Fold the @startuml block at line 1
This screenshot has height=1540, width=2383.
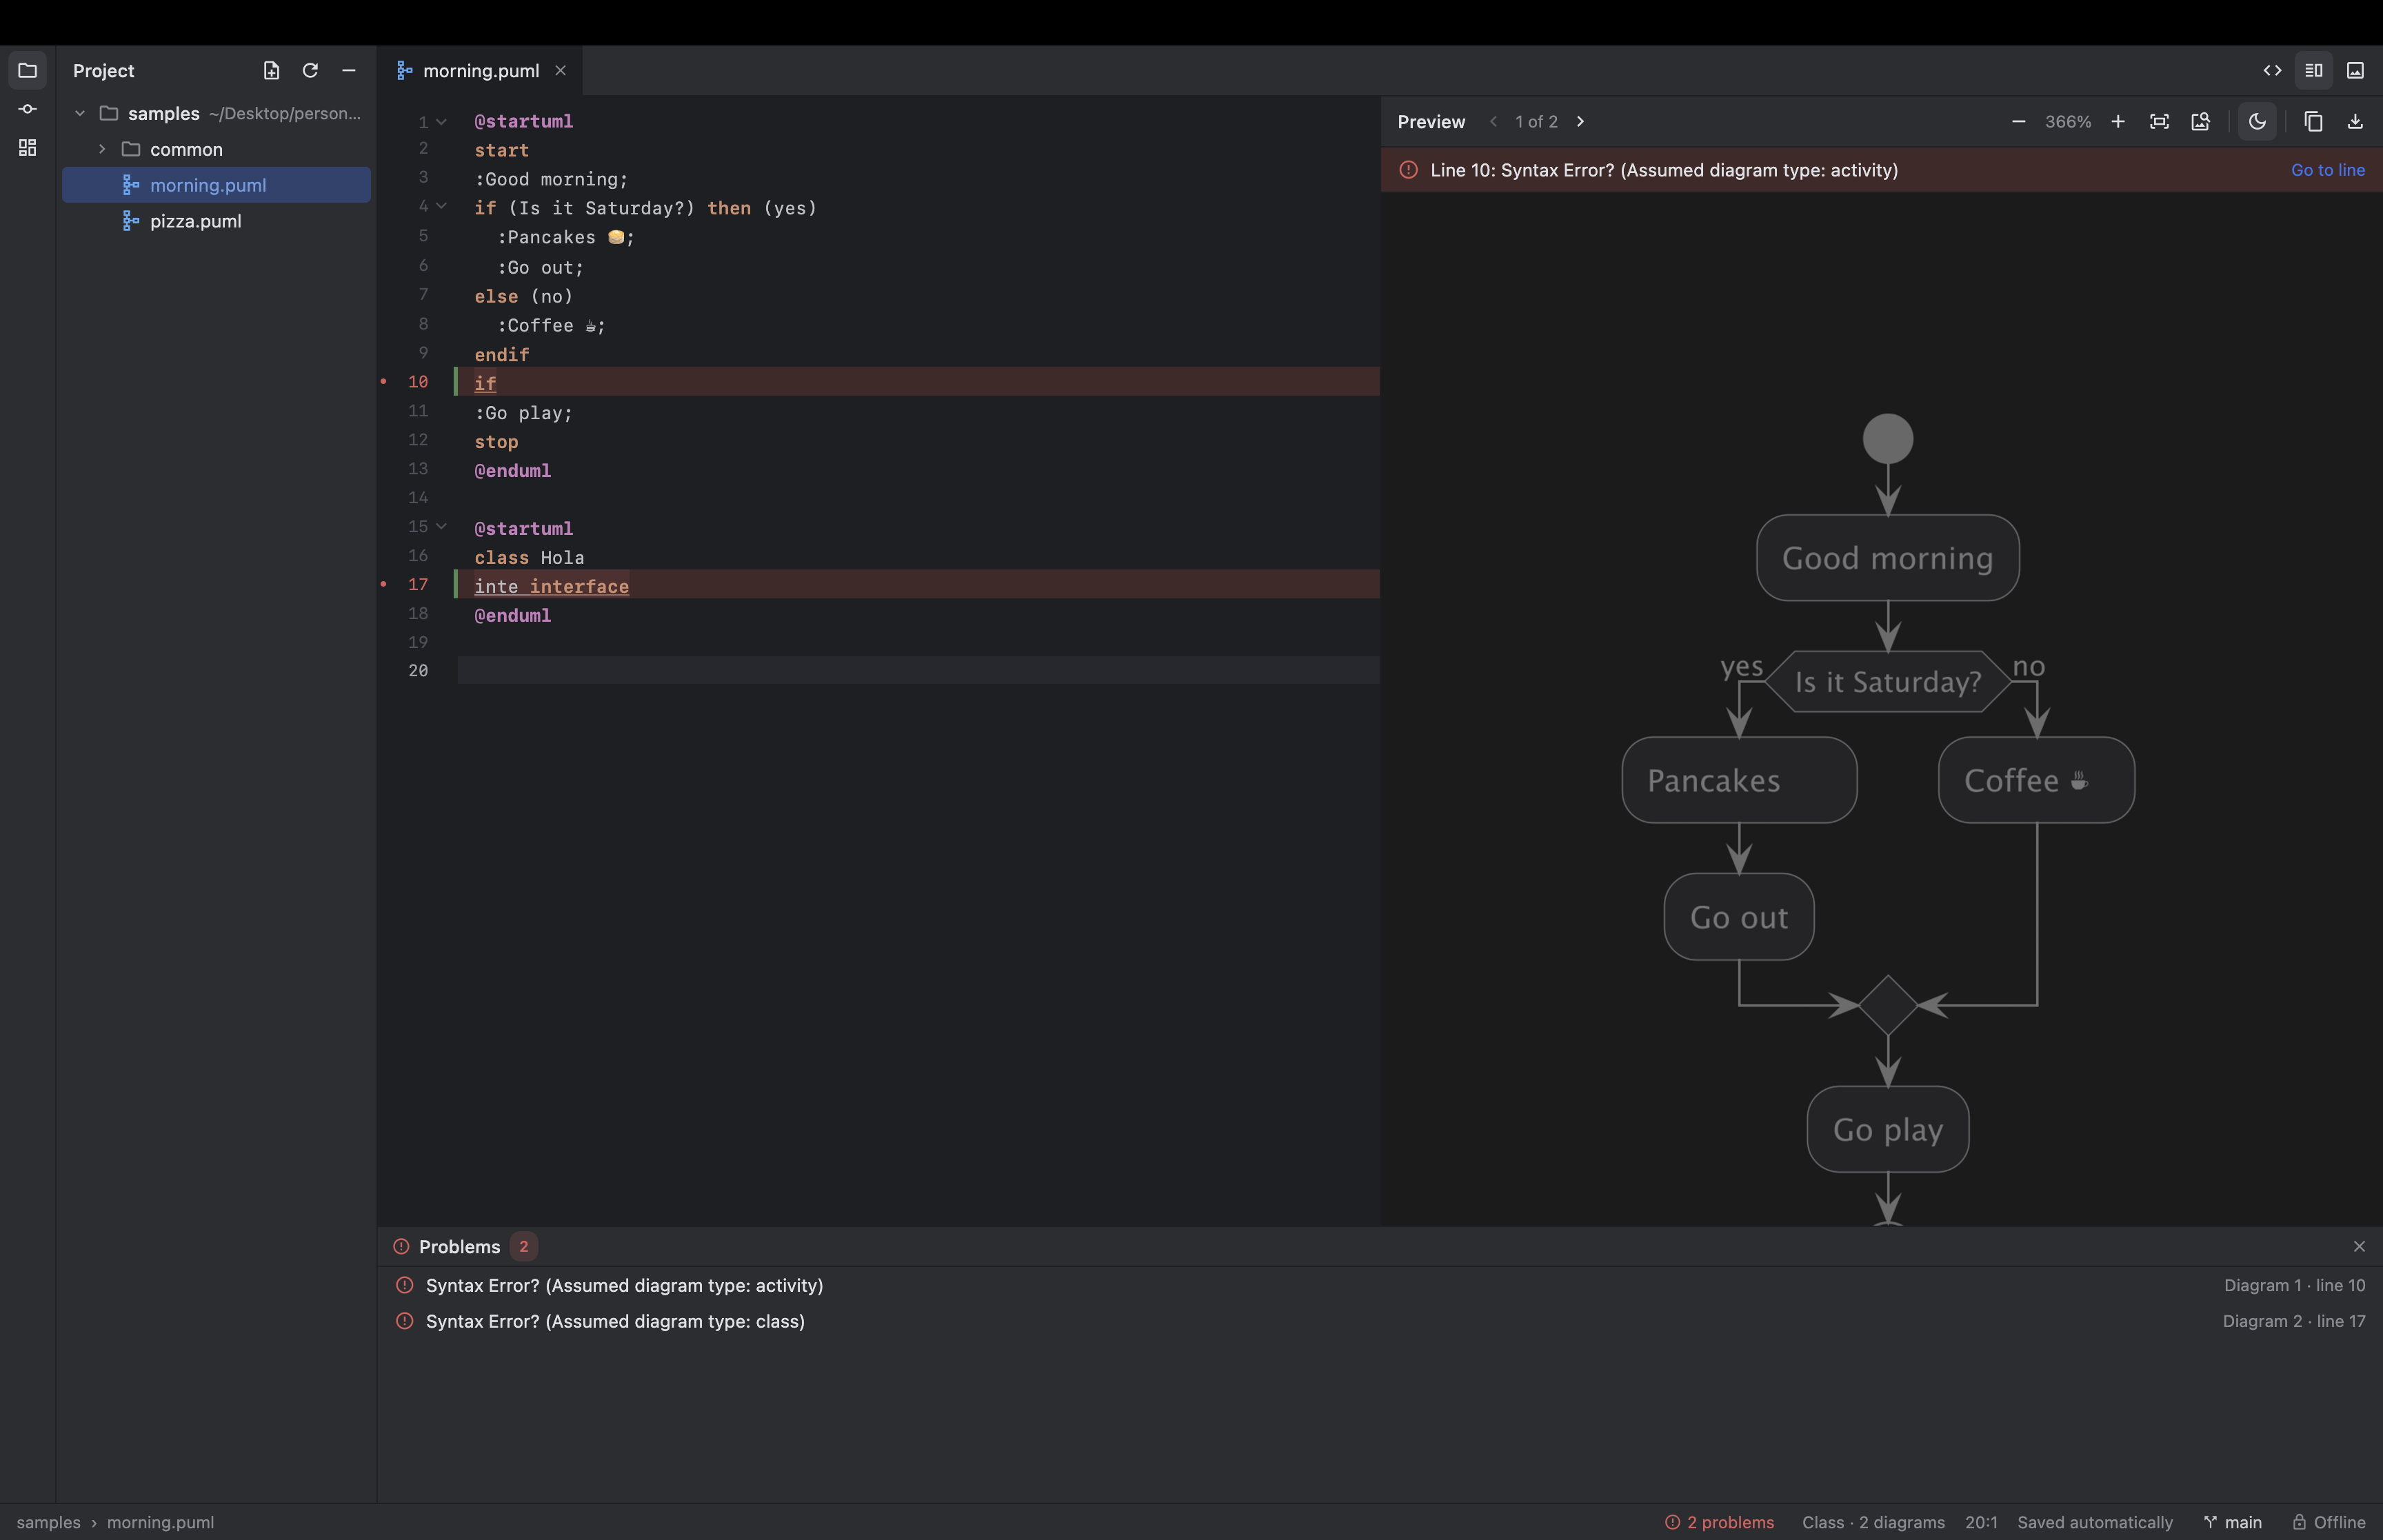click(441, 121)
